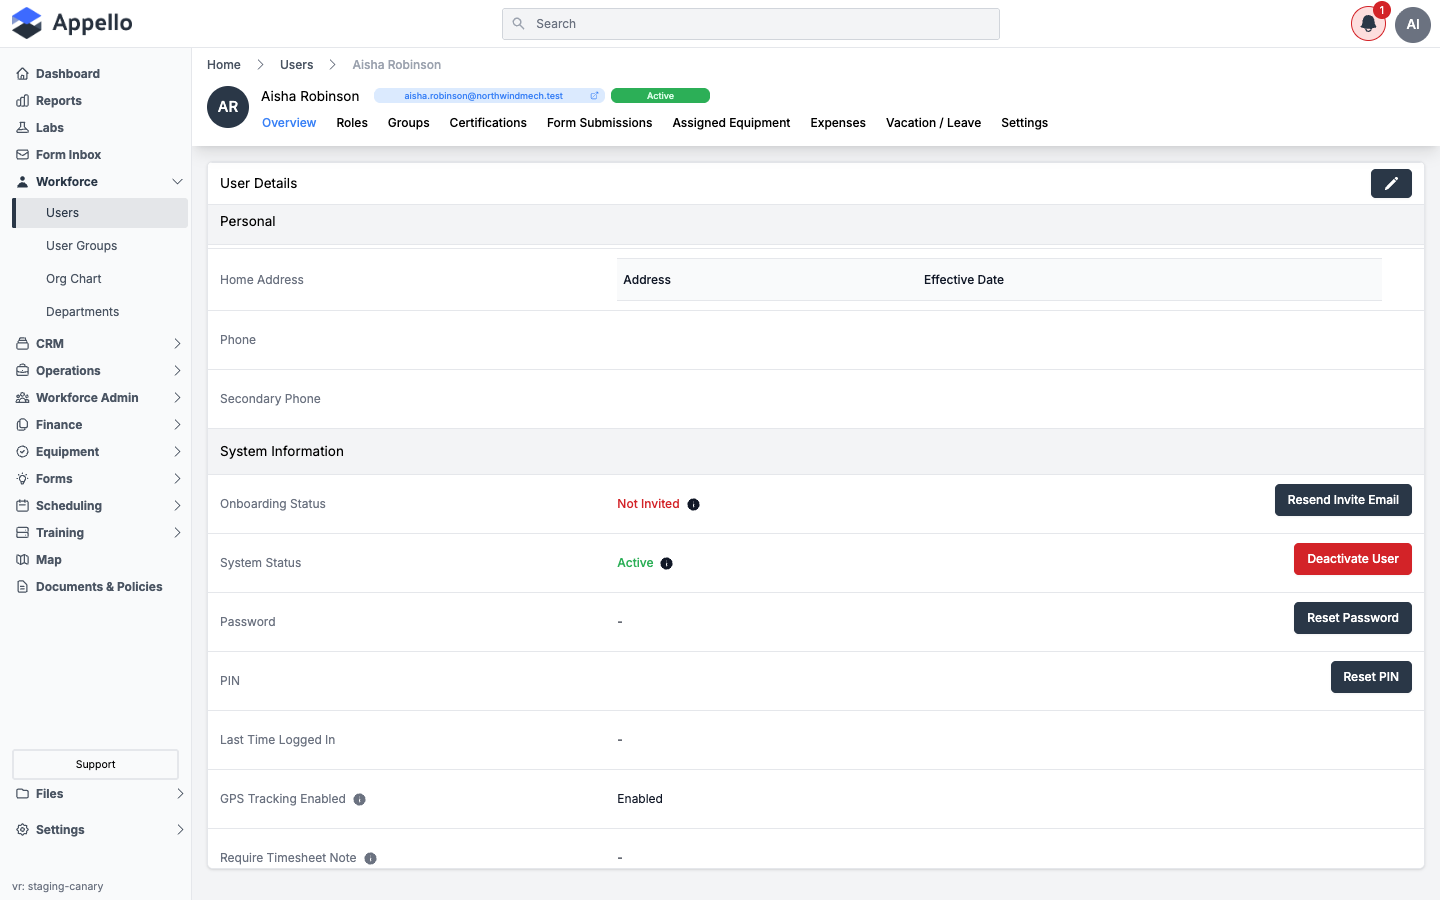
Task: Click info icon next to Not Invited
Action: point(693,504)
